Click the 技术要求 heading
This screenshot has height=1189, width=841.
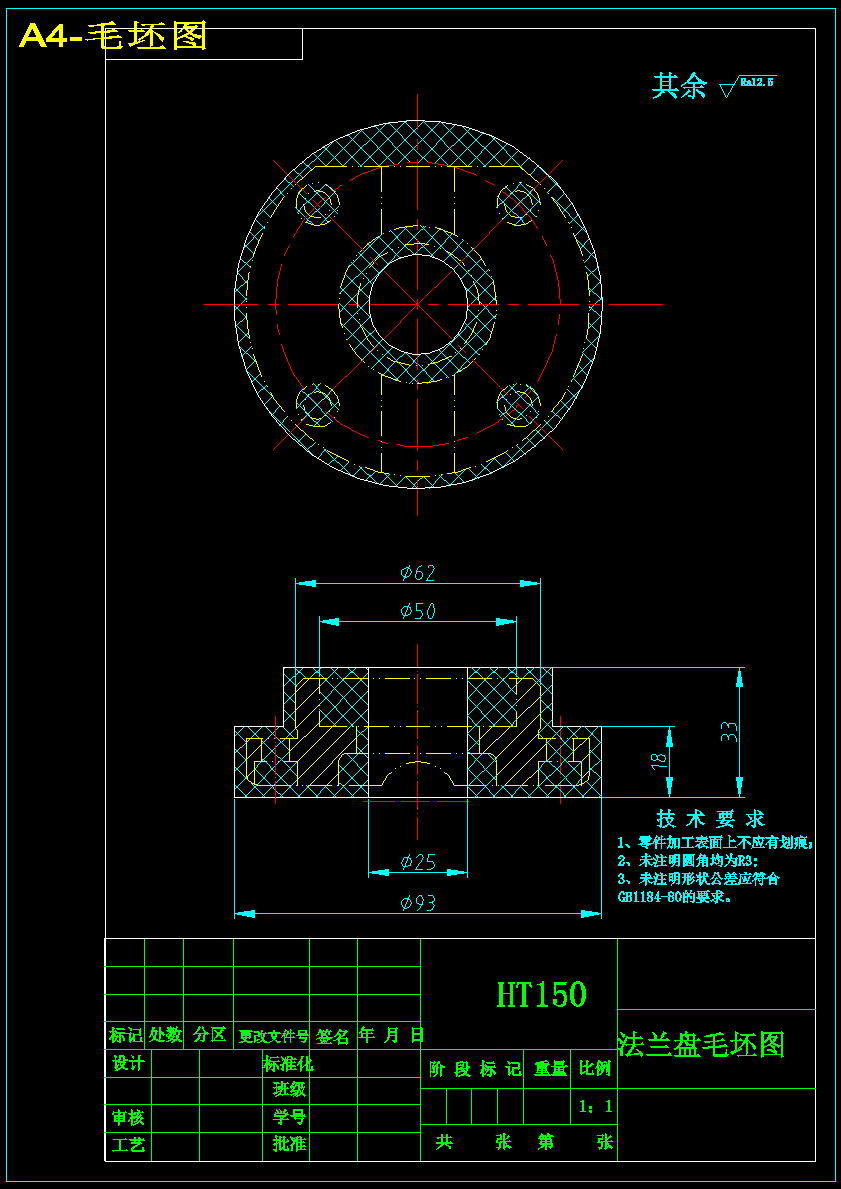coord(711,819)
